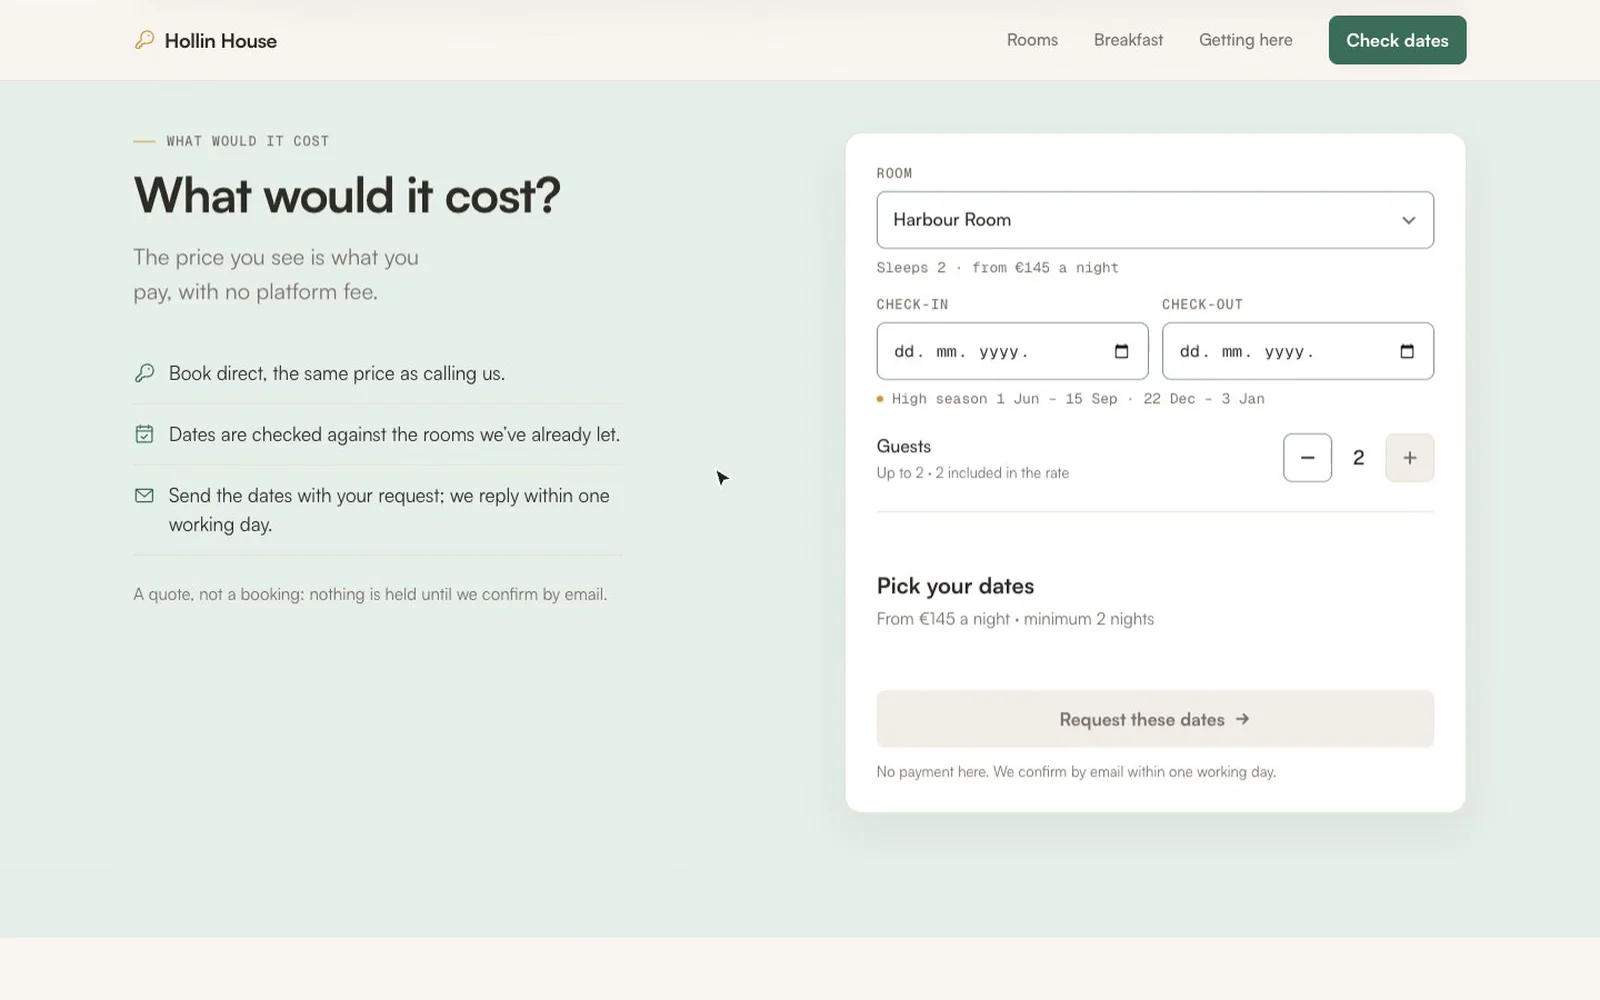Screen dimensions: 1600x1000
Task: Click the High season dates note
Action: [x=1078, y=399]
